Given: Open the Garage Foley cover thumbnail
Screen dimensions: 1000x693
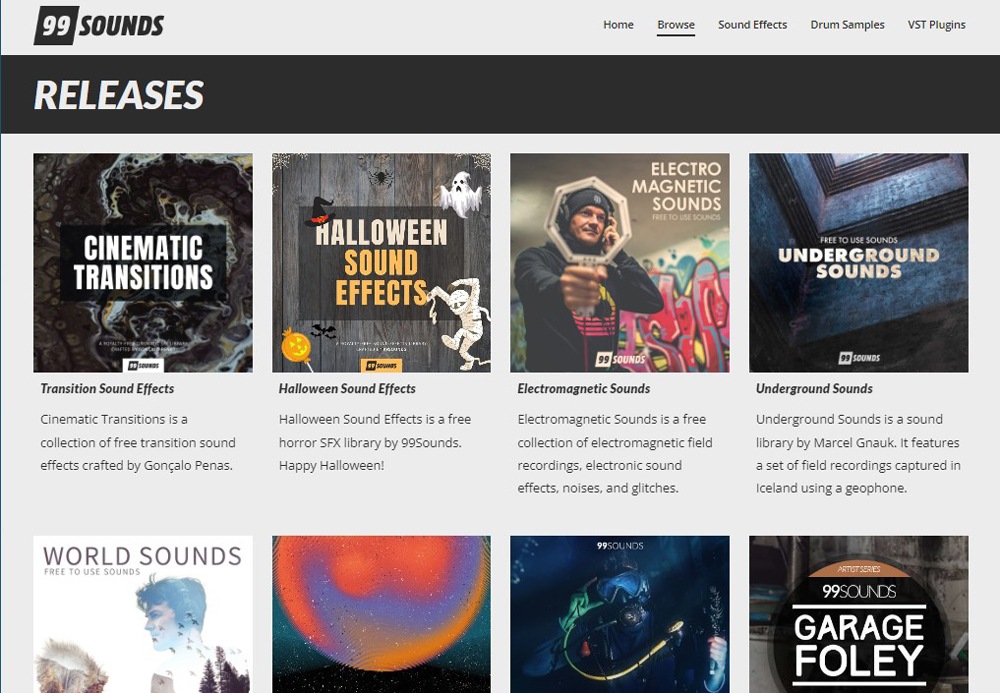Looking at the screenshot, I should 858,615.
